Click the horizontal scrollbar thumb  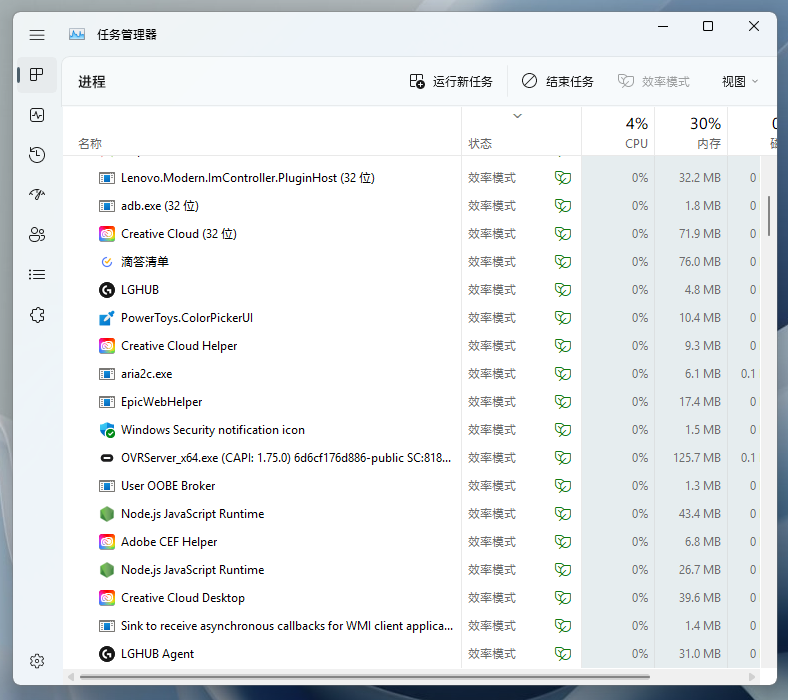click(x=364, y=677)
